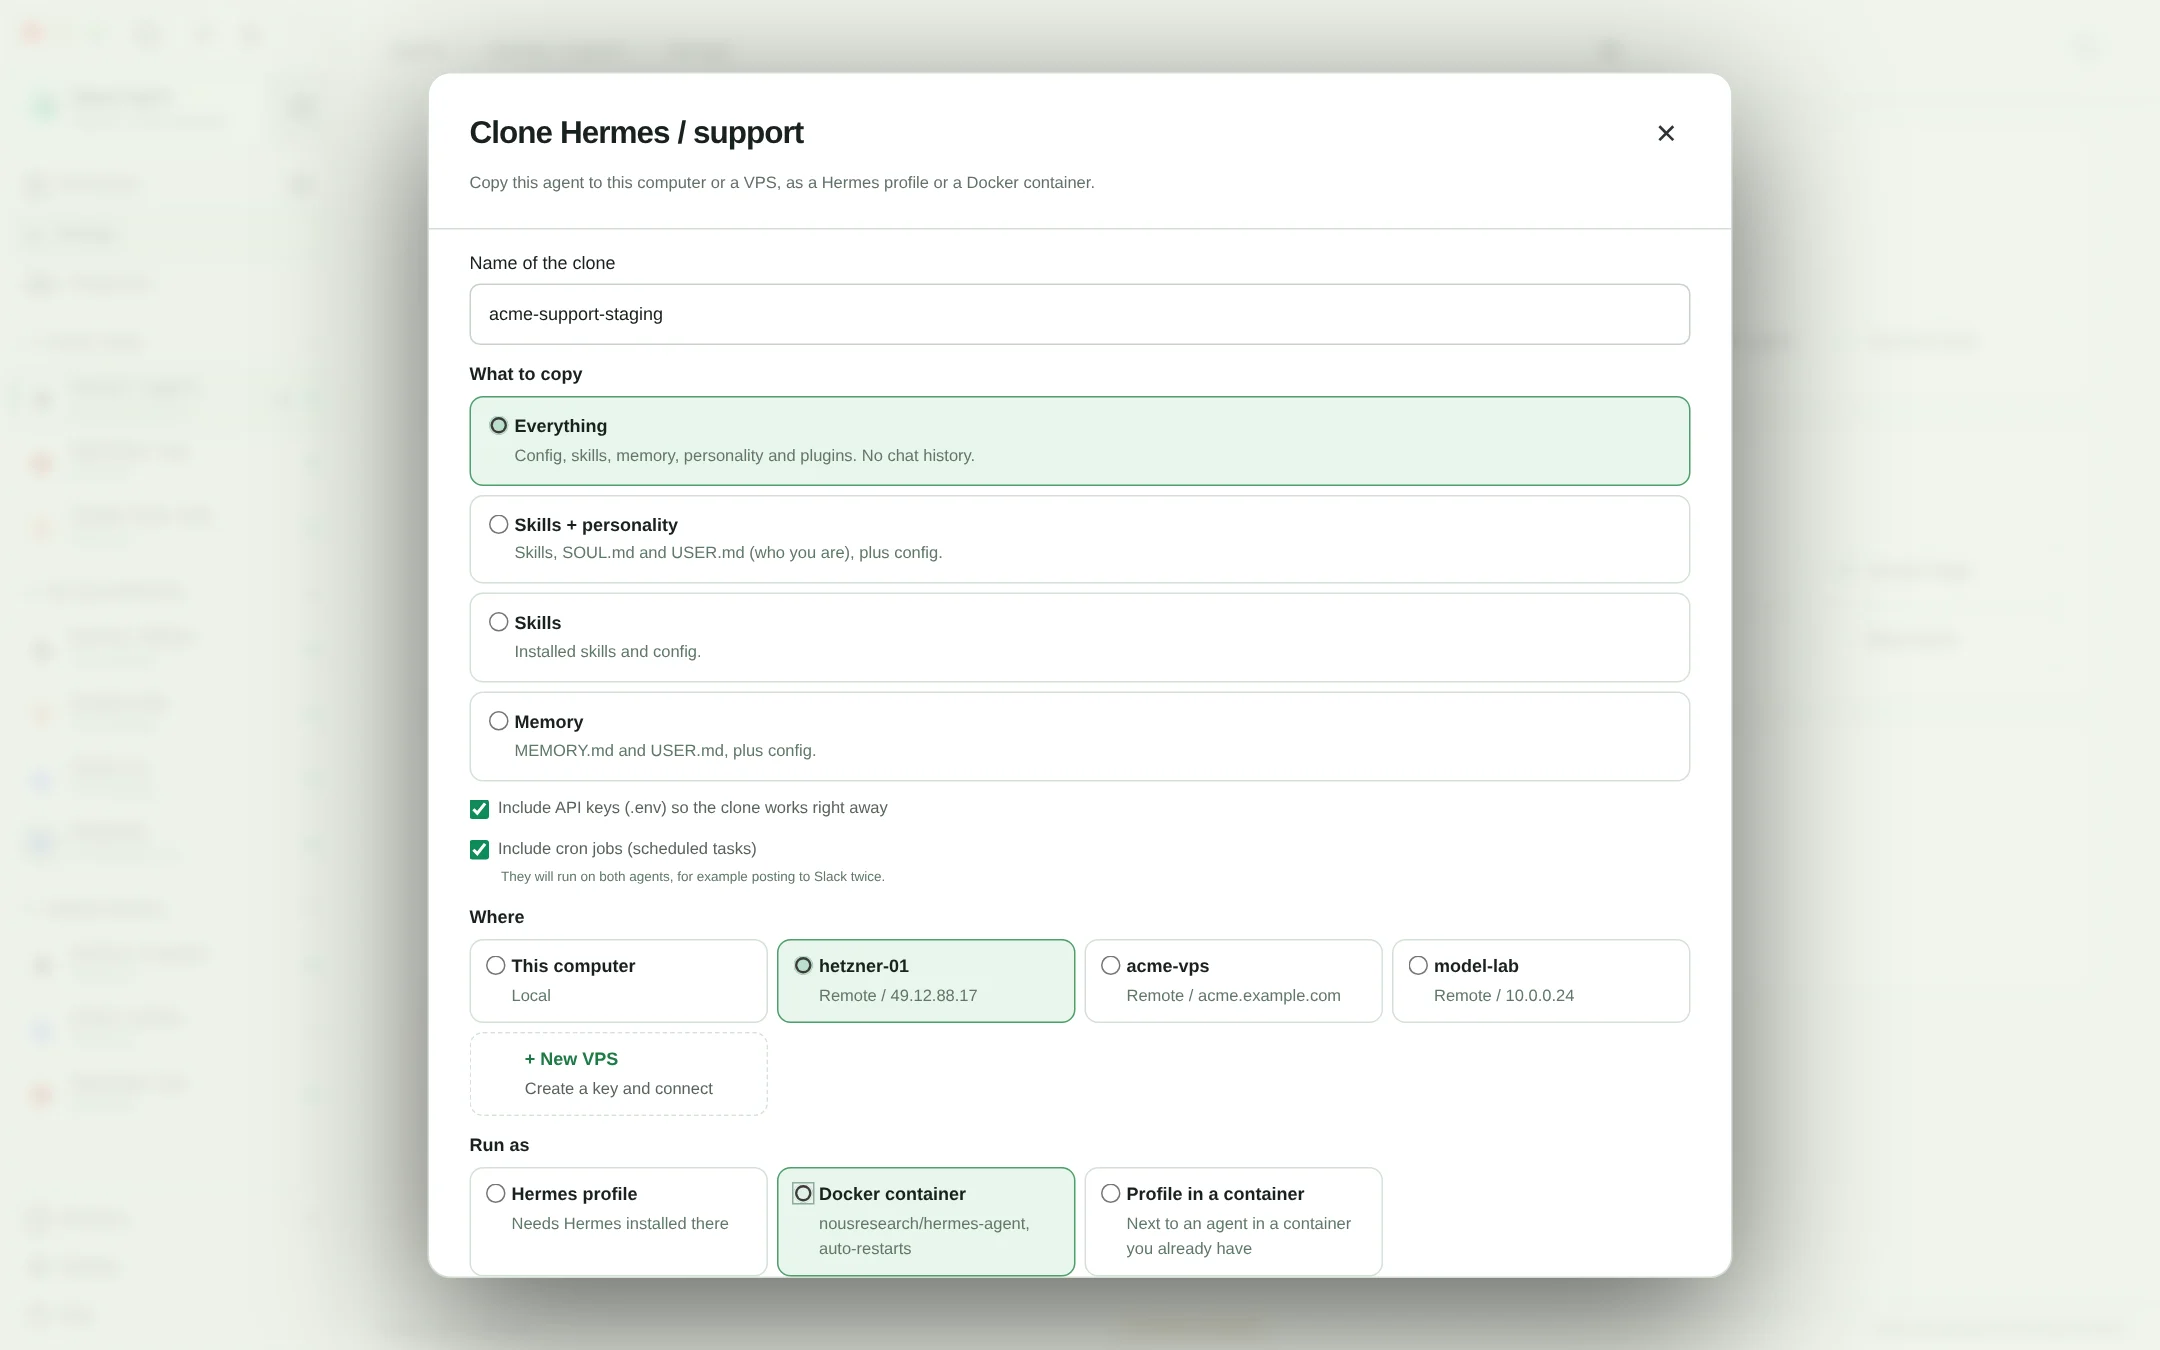Select hetzner-01 remote destination

tap(926, 980)
